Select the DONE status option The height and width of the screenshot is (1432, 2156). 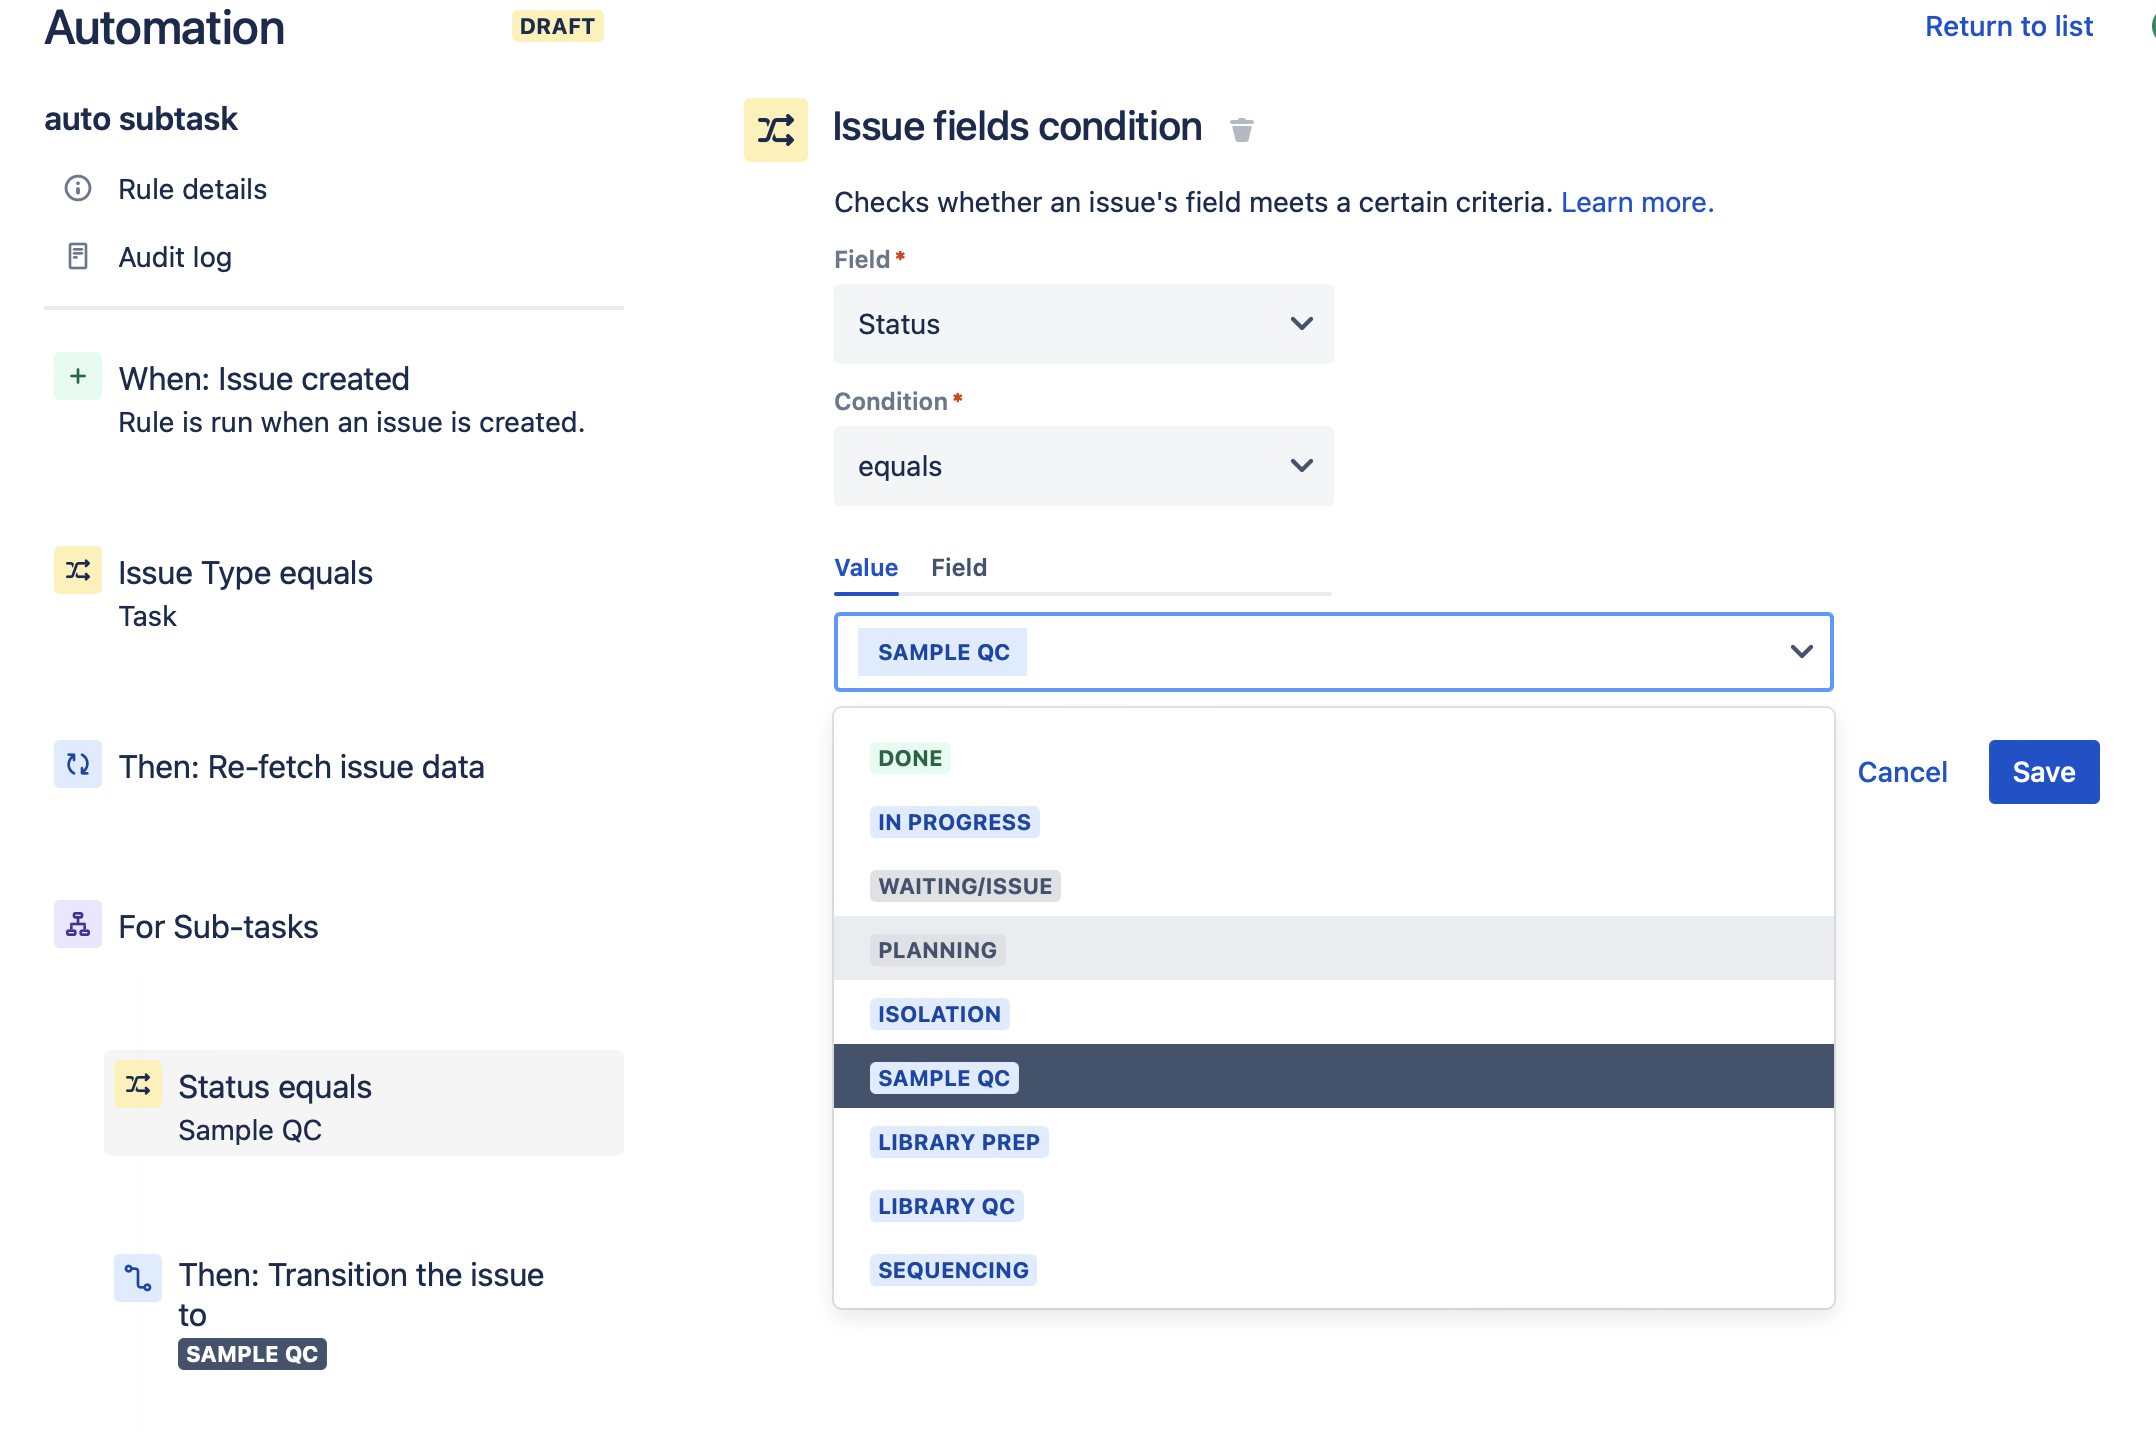(x=910, y=758)
